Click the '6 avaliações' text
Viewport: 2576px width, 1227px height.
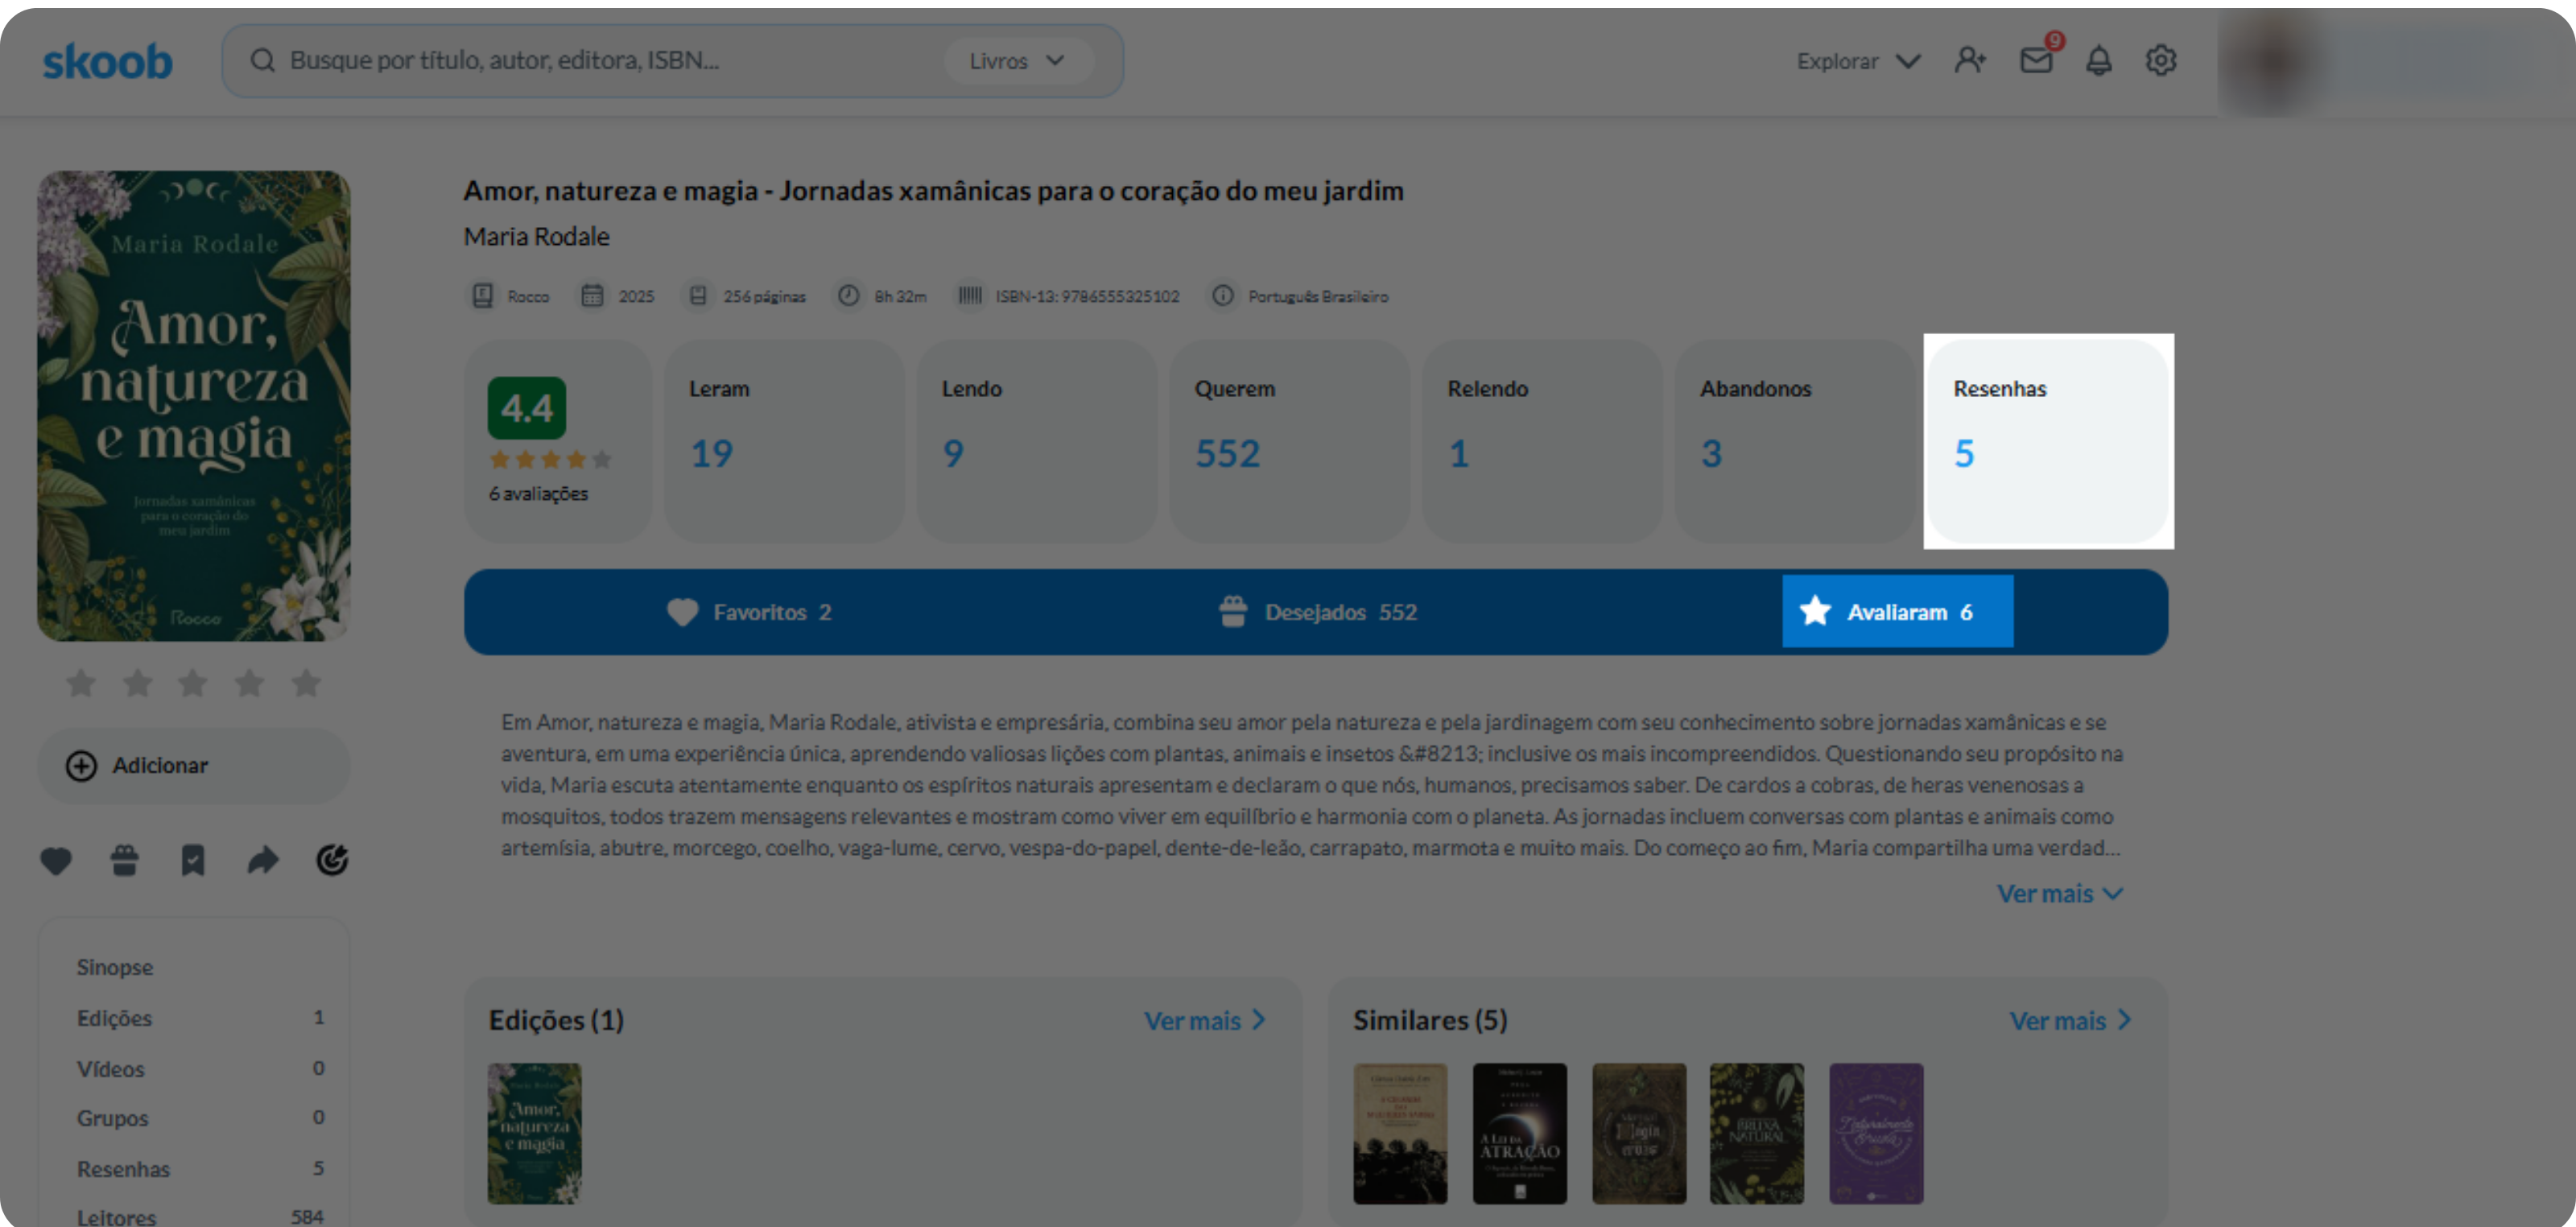point(538,494)
